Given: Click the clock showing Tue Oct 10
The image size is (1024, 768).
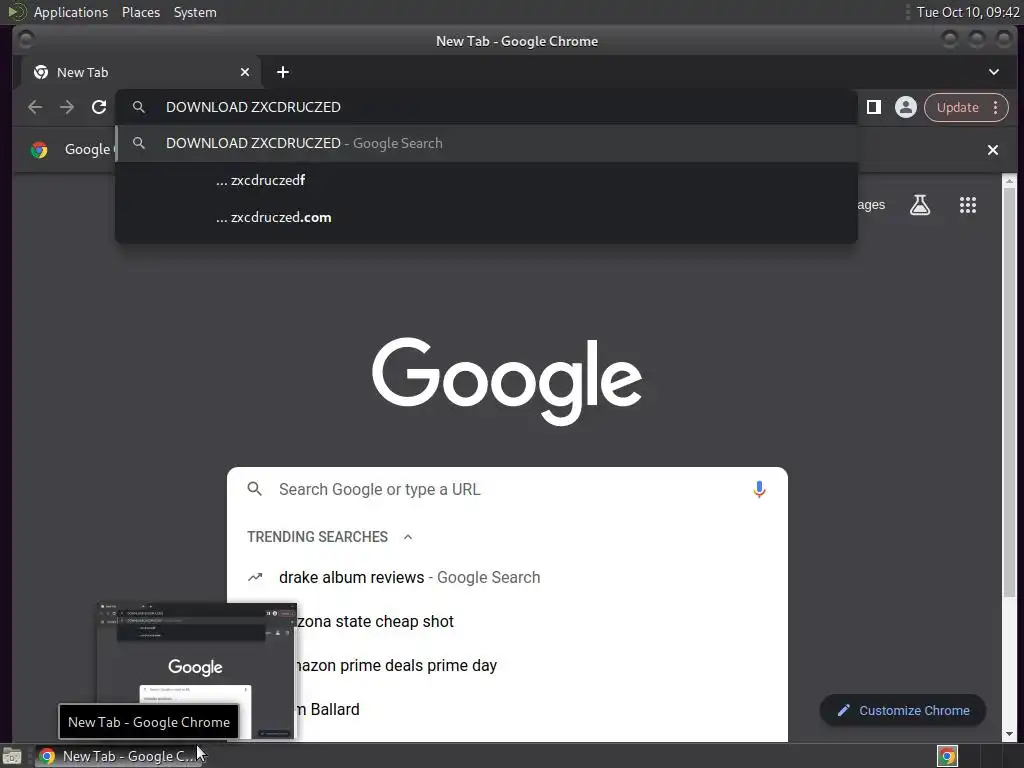Looking at the screenshot, I should pos(968,12).
